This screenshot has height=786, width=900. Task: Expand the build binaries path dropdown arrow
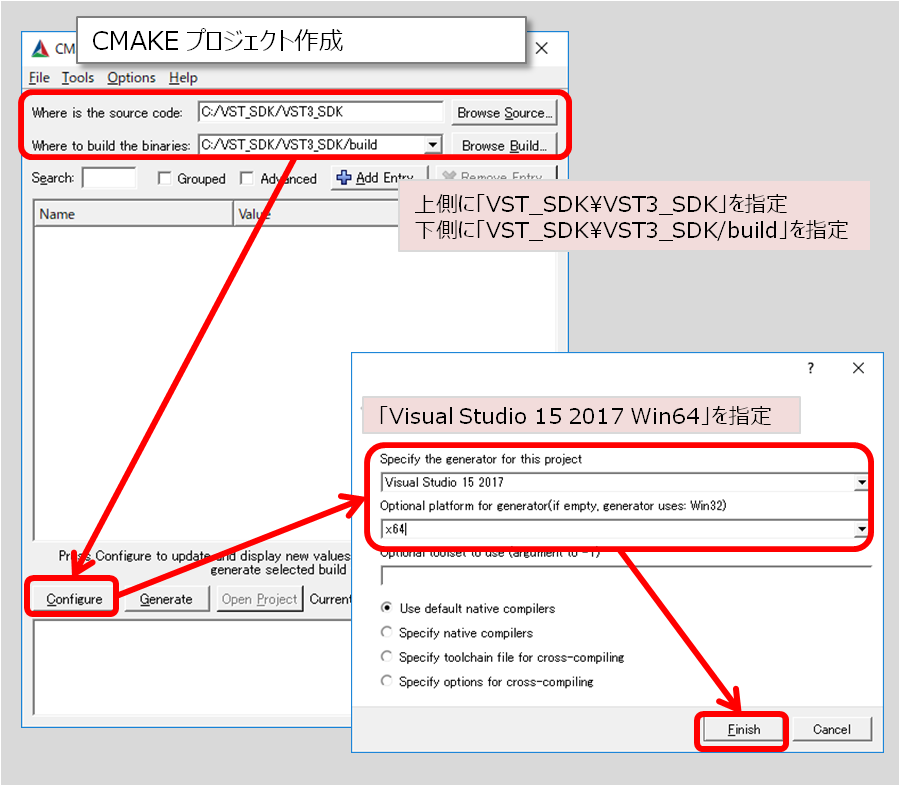(433, 145)
